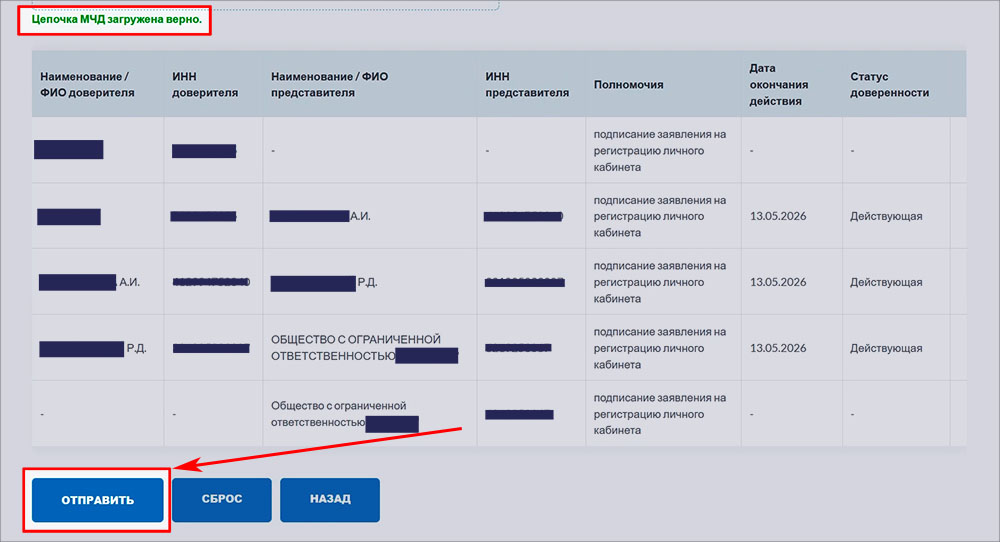Select the 'Статус доверенности' column header
Viewport: 1000px width, 542px height.
point(889,84)
